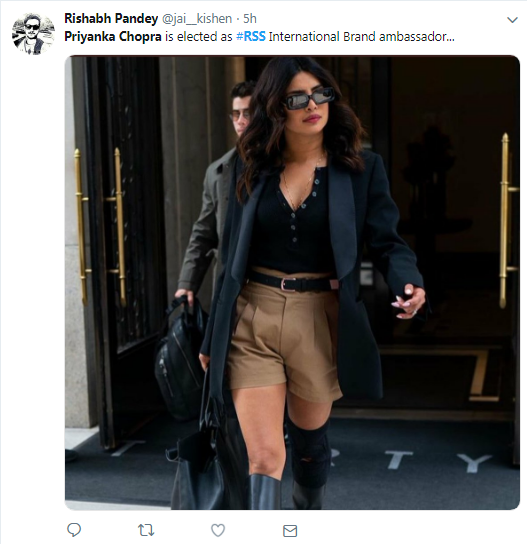Click the sunglasses of the woman in photo
527x544 pixels.
point(309,98)
